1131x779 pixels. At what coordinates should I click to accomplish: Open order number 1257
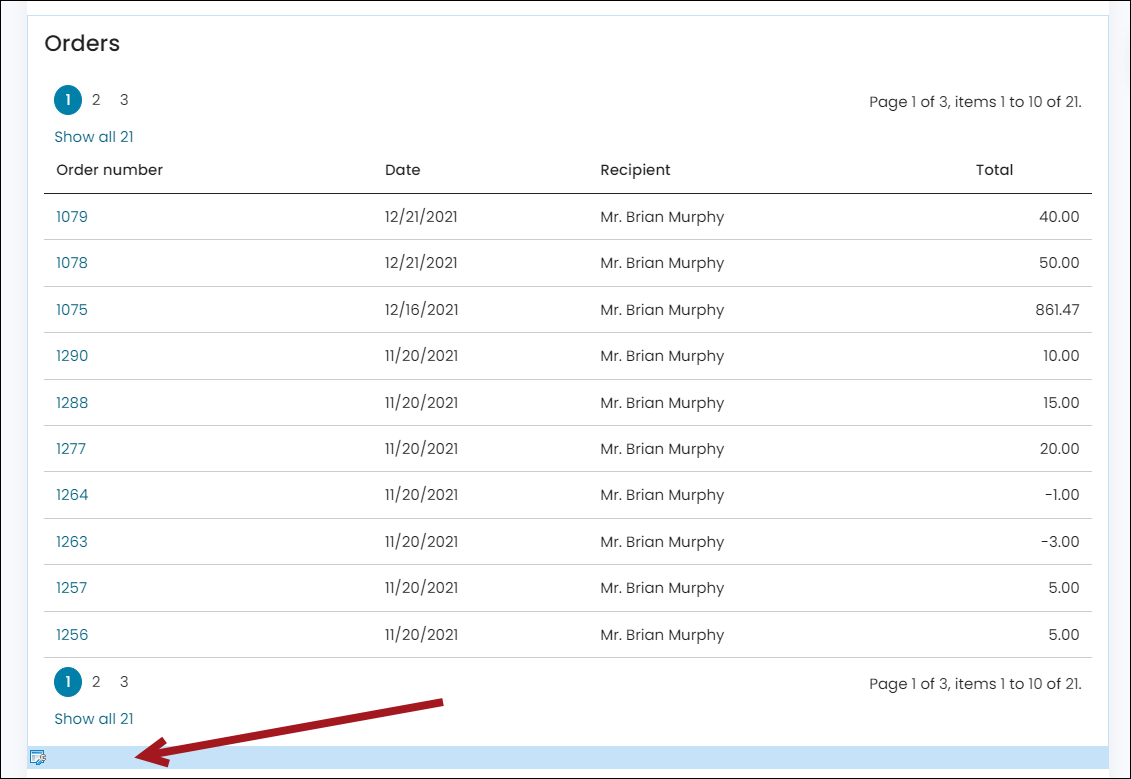pyautogui.click(x=71, y=588)
